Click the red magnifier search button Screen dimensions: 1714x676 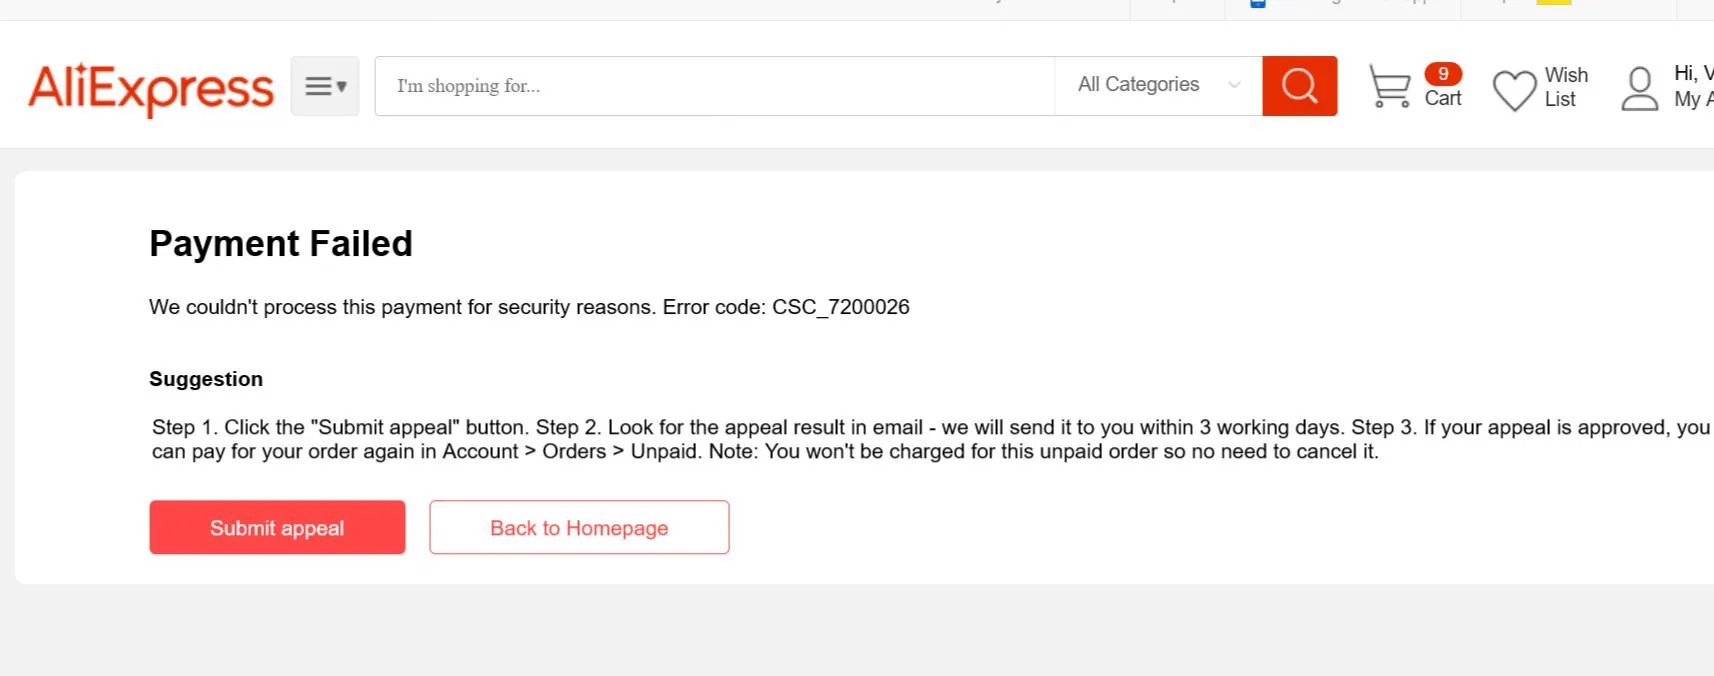pos(1299,86)
